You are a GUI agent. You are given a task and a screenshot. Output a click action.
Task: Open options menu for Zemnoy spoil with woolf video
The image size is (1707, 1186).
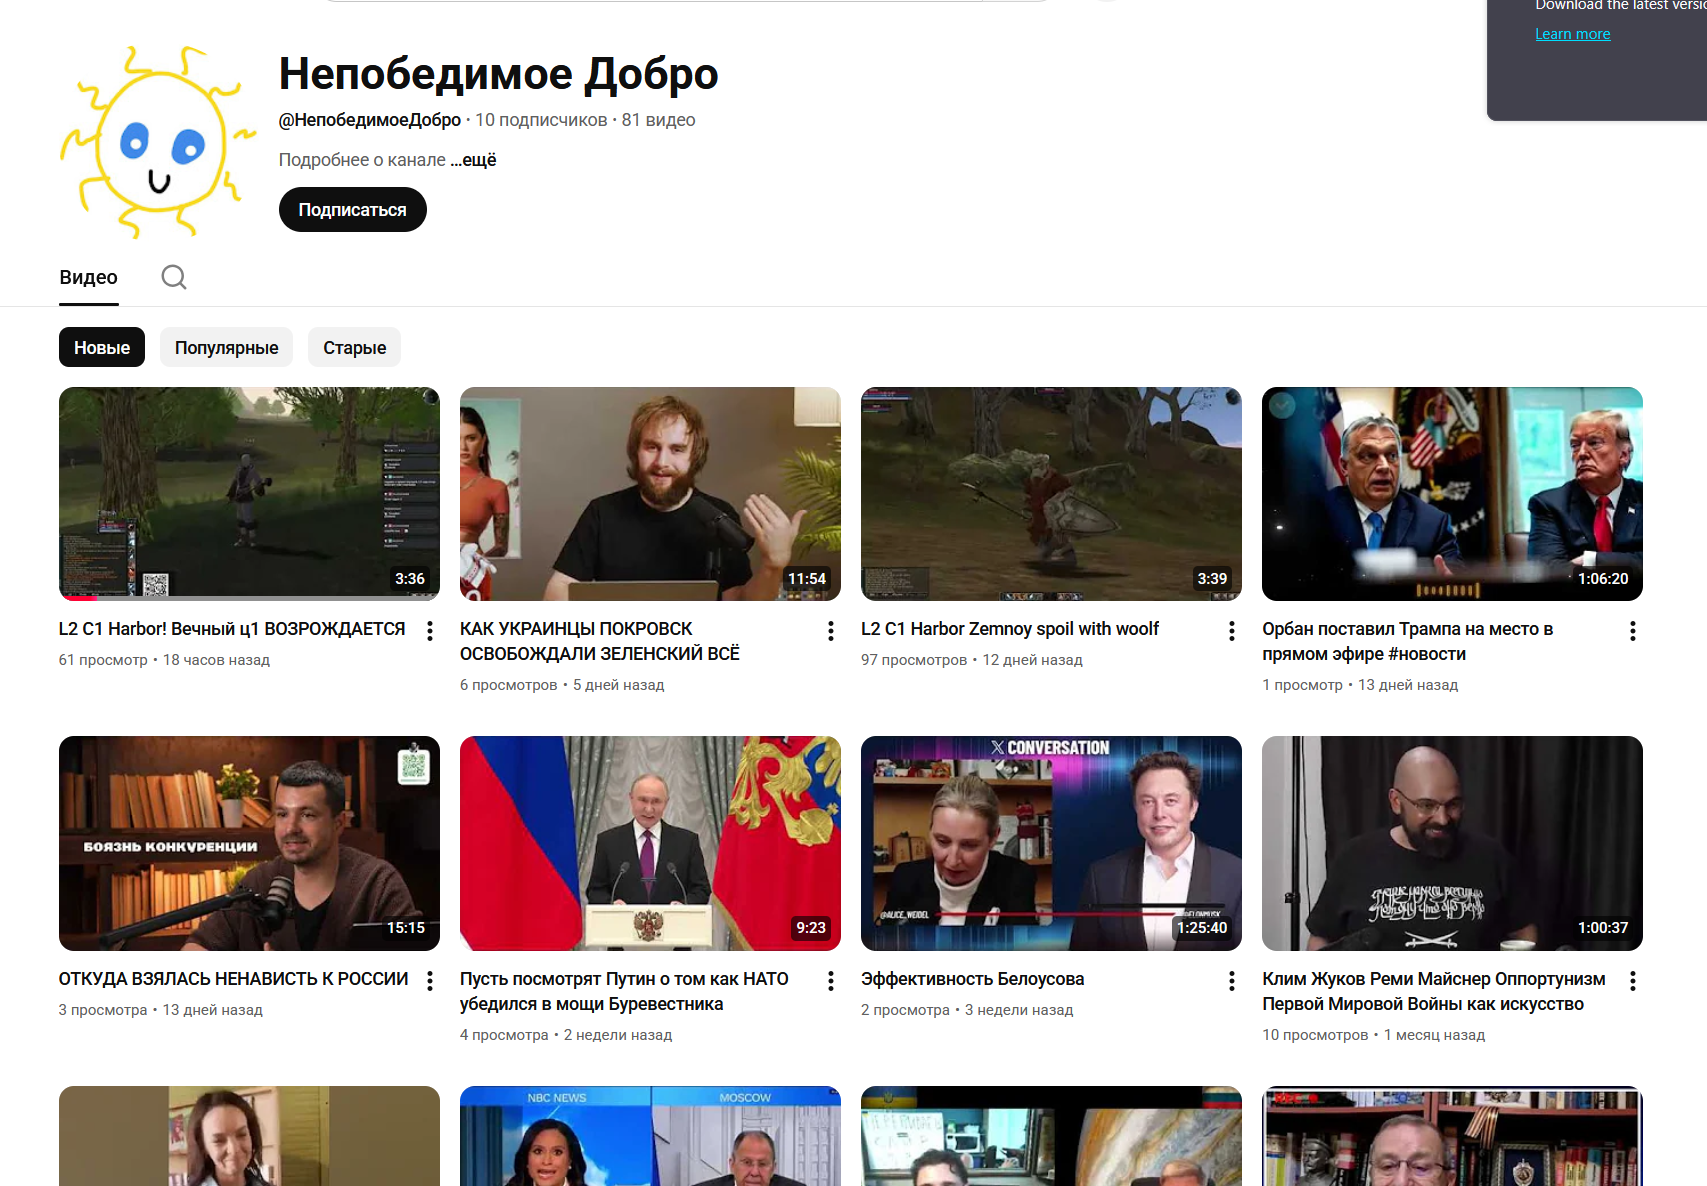[x=1232, y=631]
